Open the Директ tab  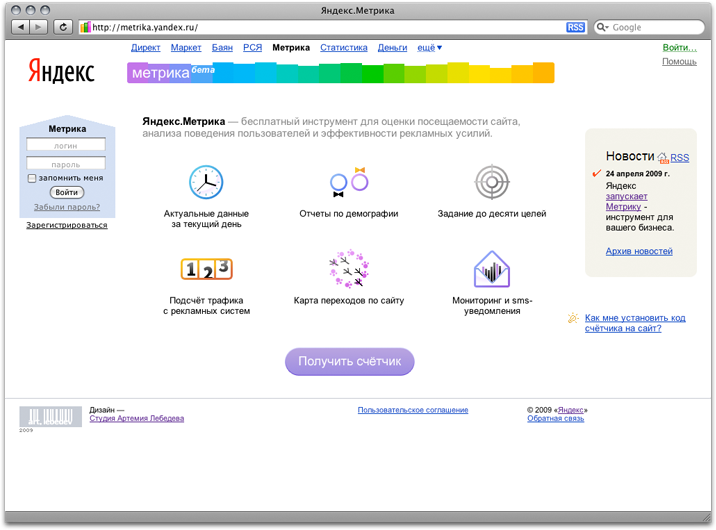[x=145, y=47]
